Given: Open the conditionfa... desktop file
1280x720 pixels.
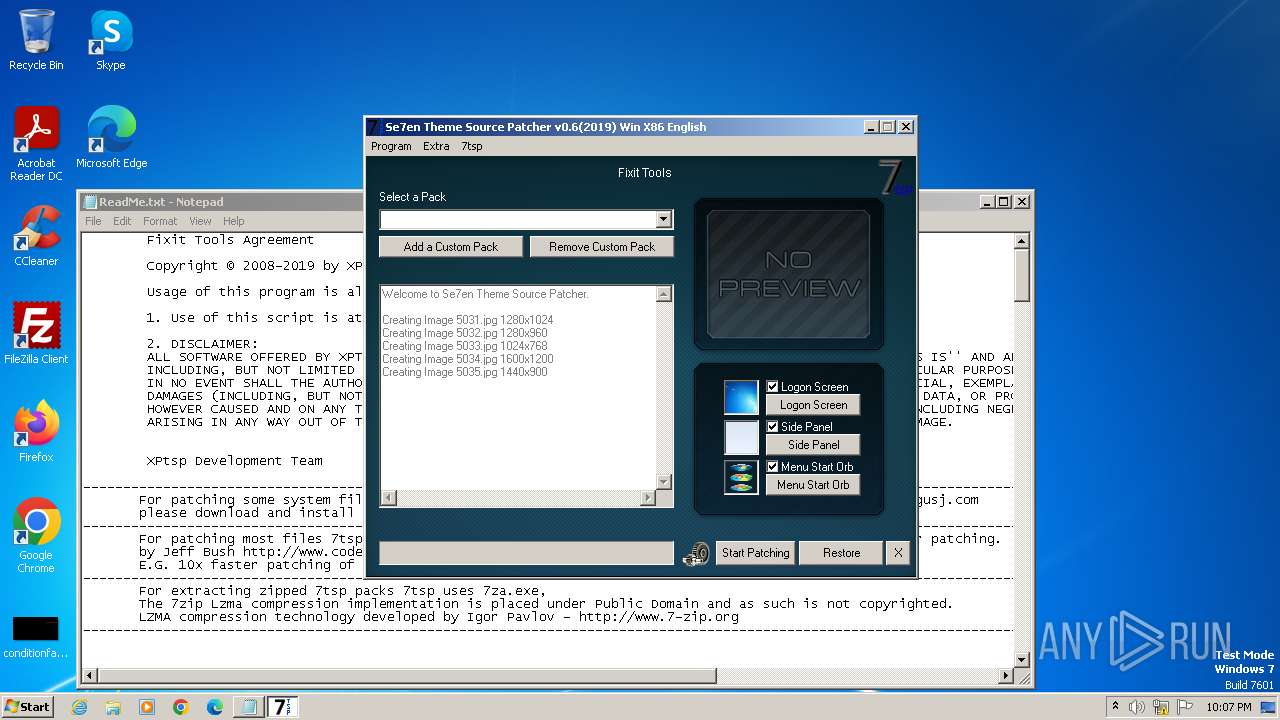Looking at the screenshot, I should pos(36,636).
